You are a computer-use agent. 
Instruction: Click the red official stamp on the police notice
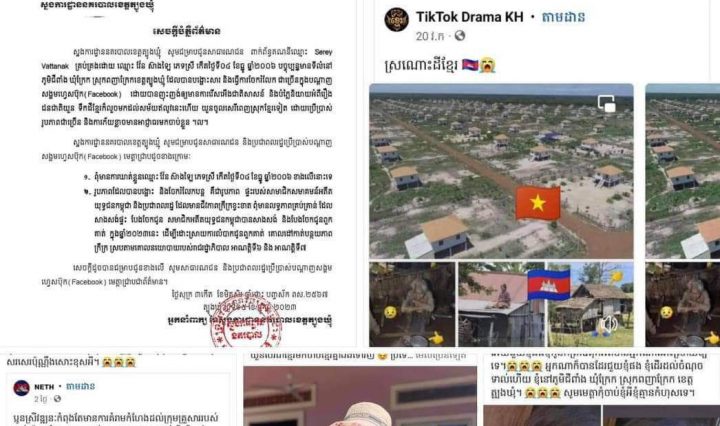click(x=246, y=321)
